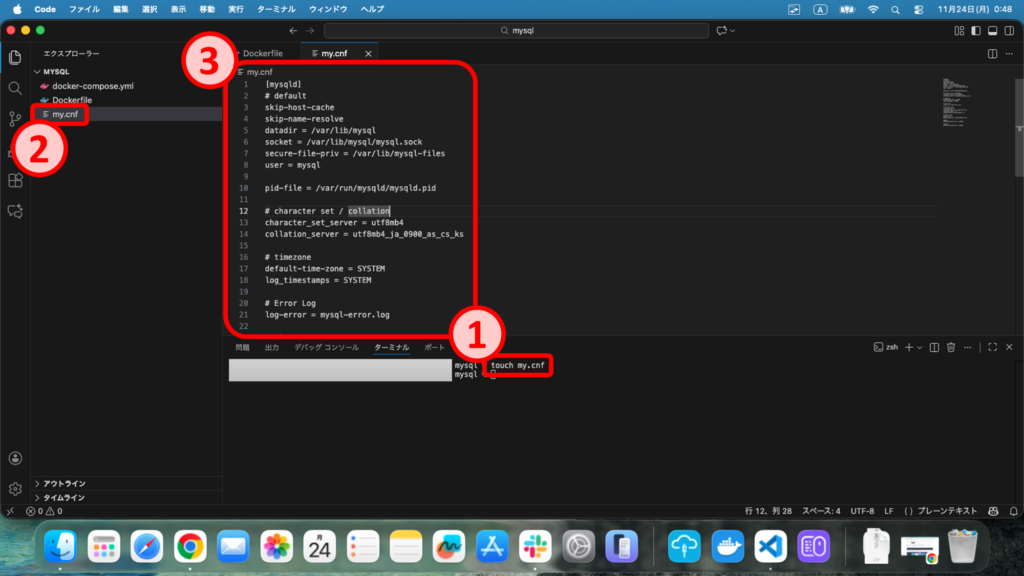The image size is (1024, 576).
Task: Click the Accounts icon in activity bar
Action: tap(15, 459)
